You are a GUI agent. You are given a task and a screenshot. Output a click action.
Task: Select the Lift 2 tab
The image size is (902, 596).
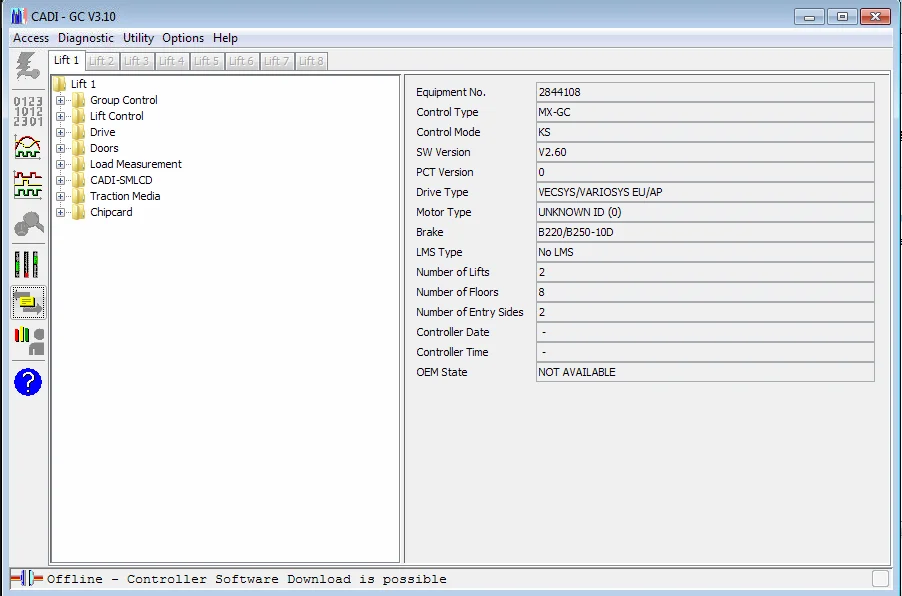tap(102, 61)
